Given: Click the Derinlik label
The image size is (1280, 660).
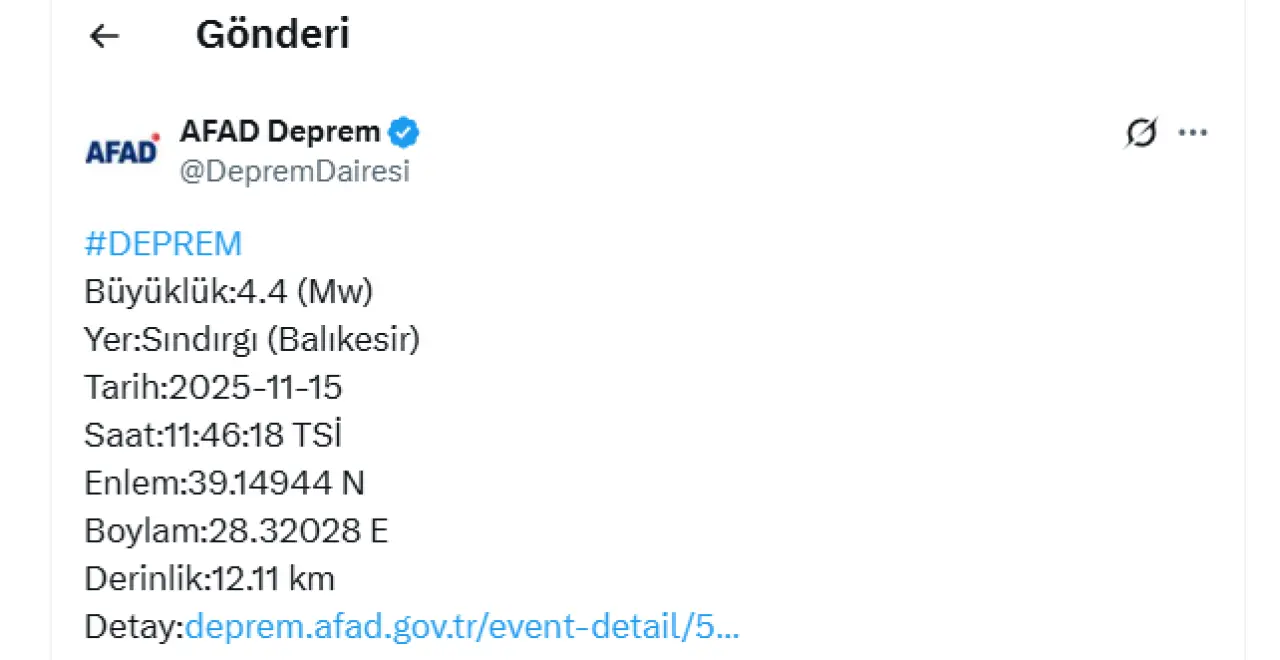Looking at the screenshot, I should [x=146, y=579].
